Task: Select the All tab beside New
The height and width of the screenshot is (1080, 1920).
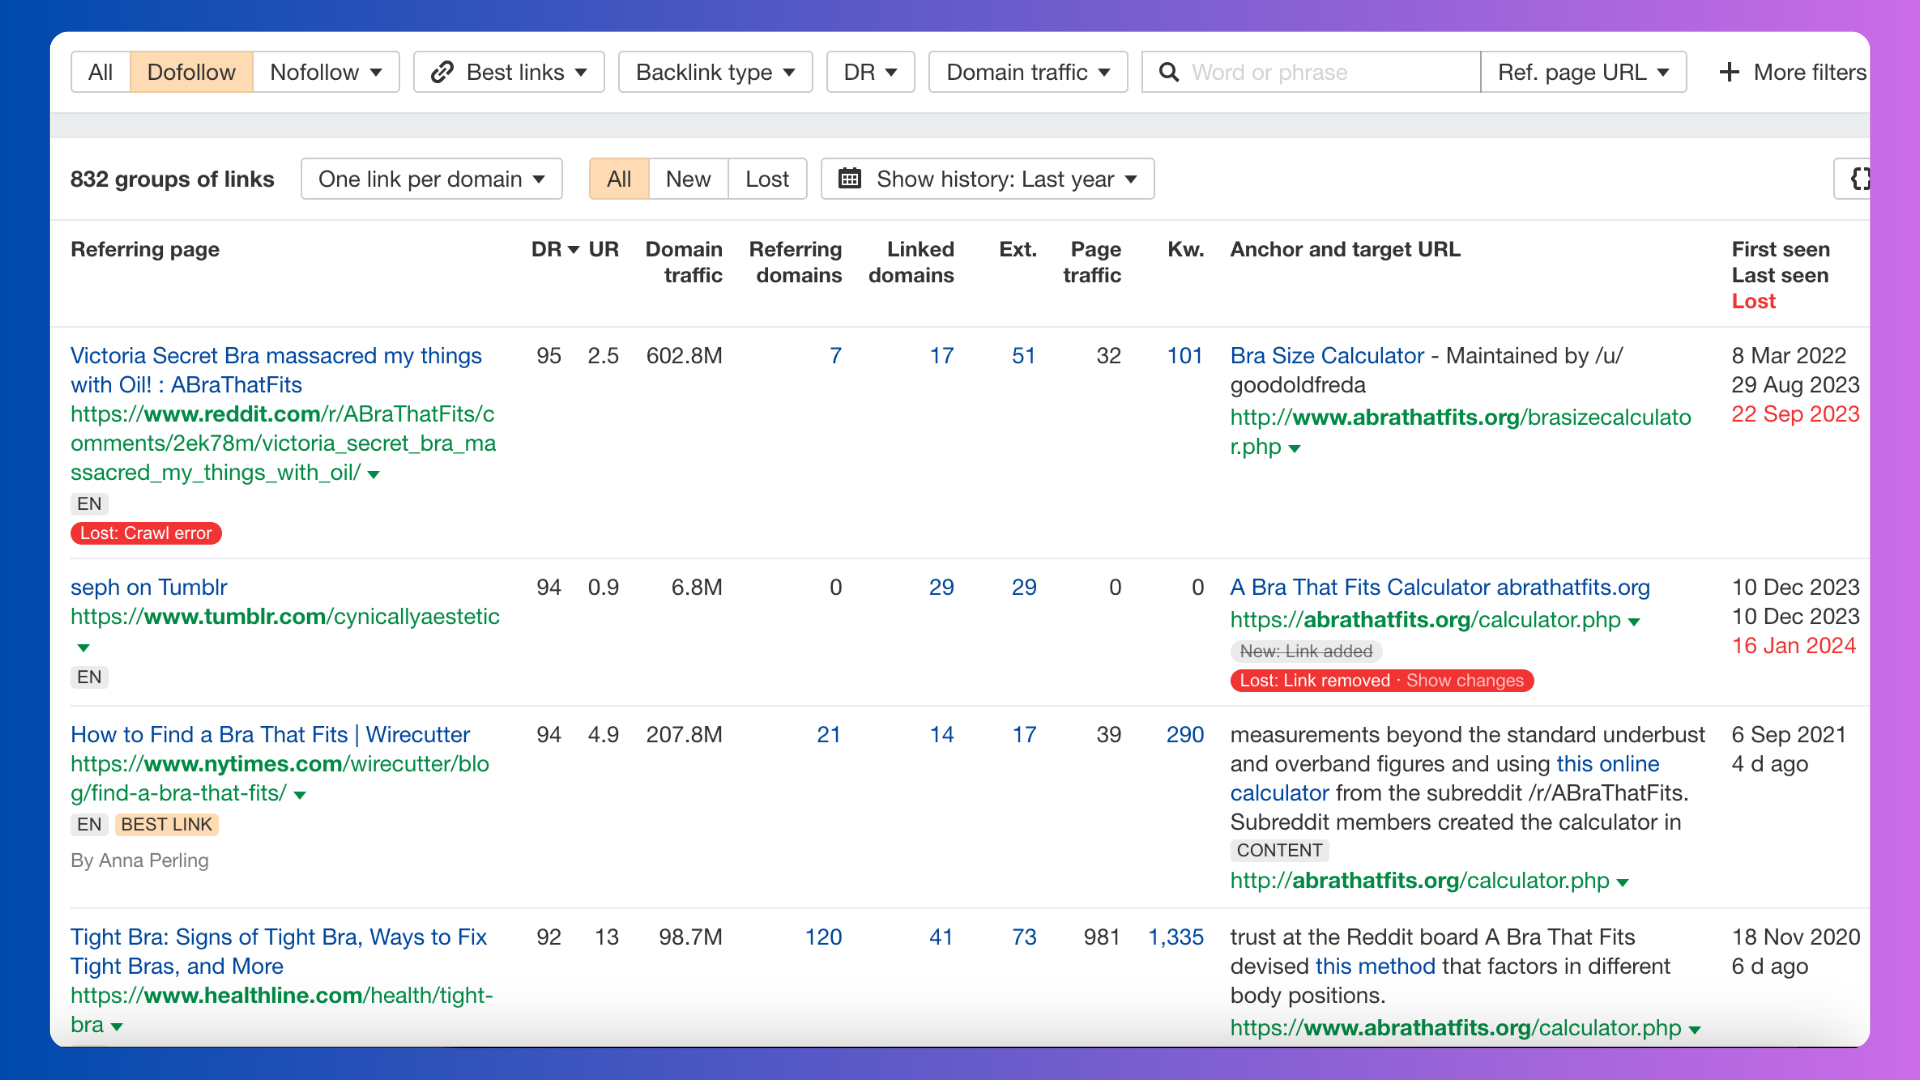Action: [619, 179]
